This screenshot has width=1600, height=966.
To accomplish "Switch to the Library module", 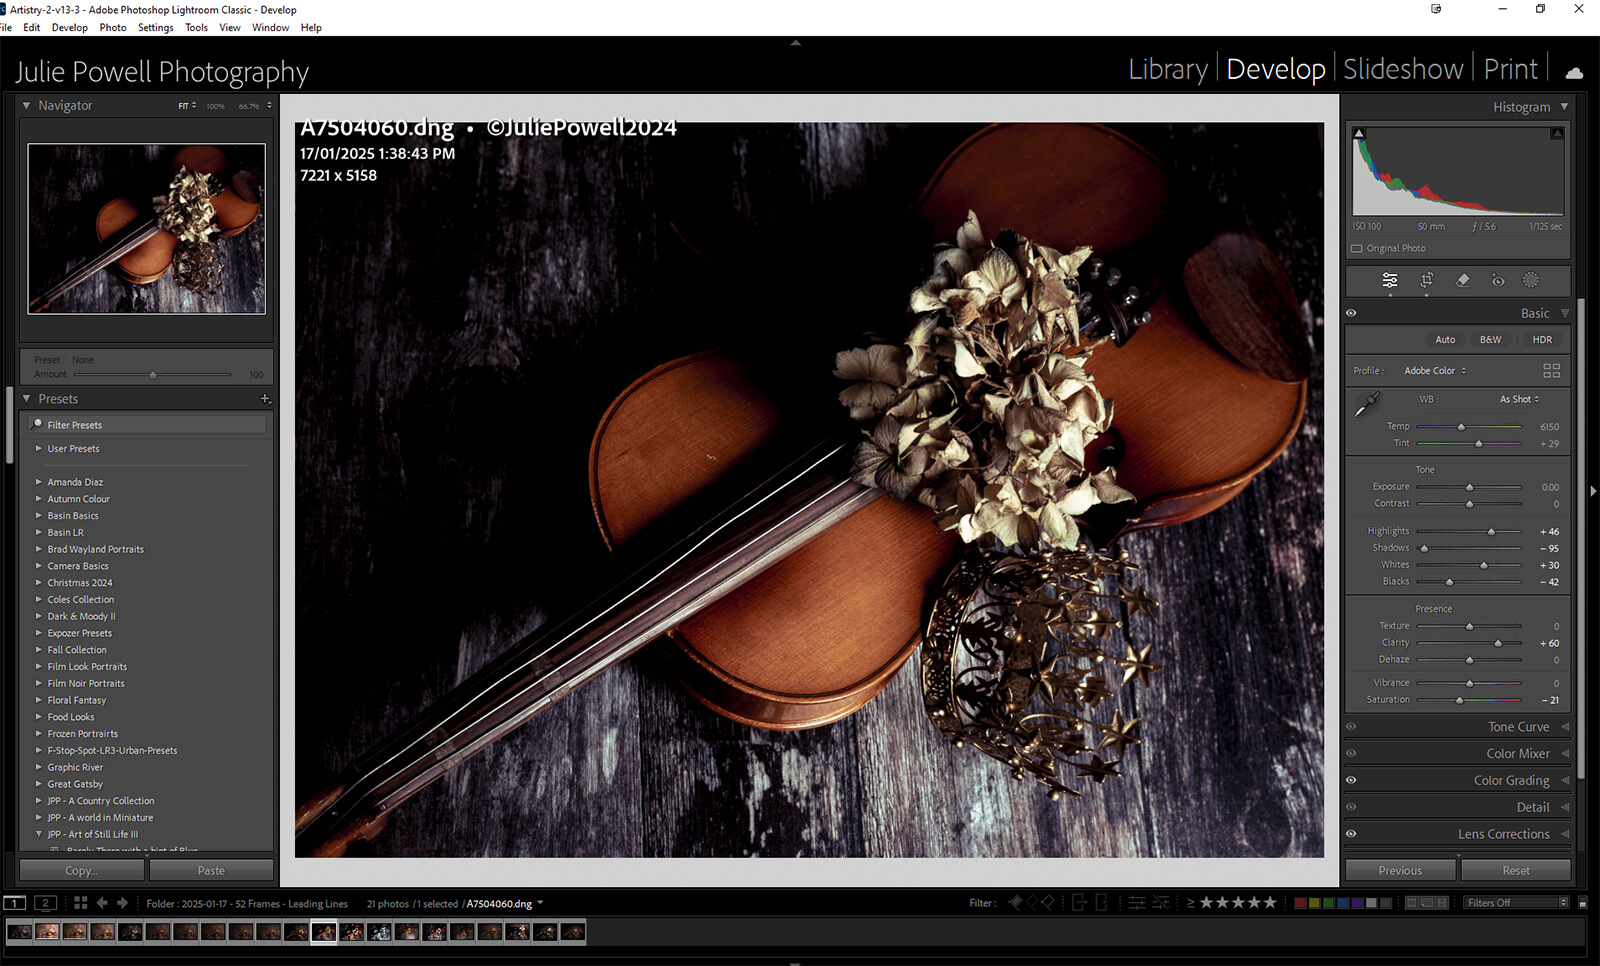I will point(1168,69).
